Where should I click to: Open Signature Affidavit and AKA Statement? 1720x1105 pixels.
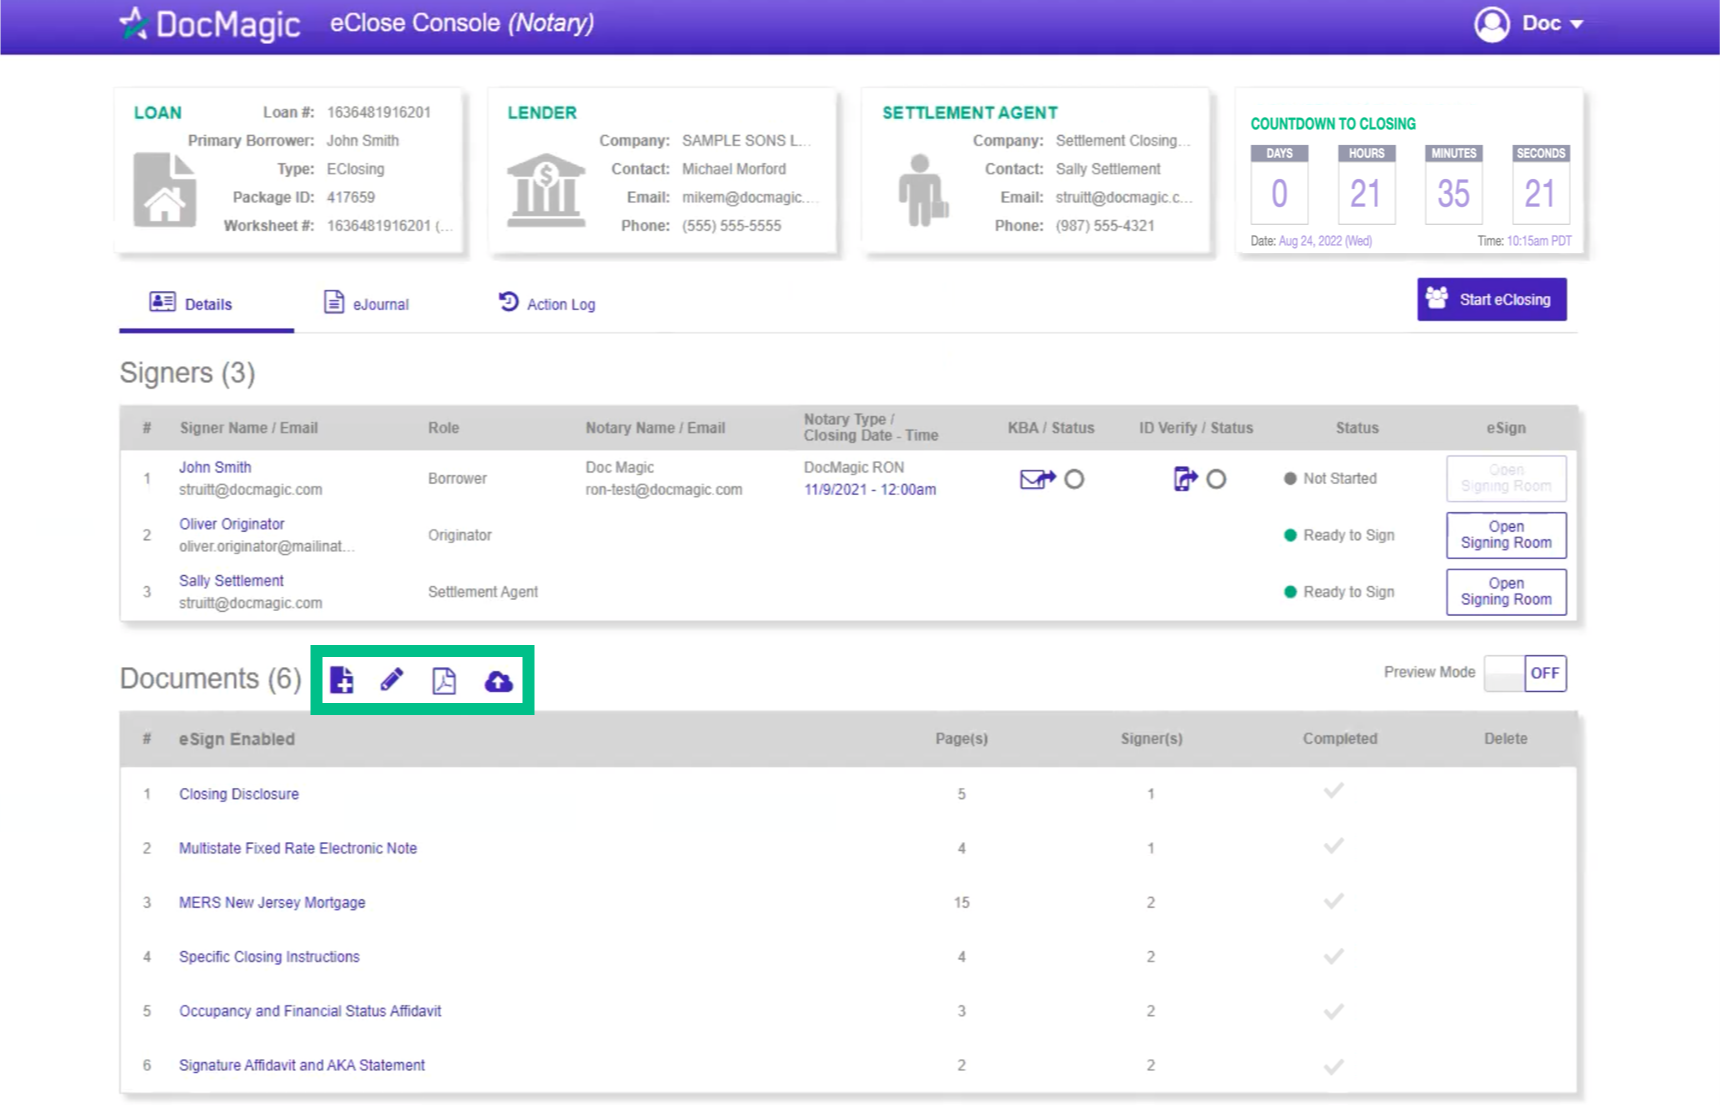click(302, 1065)
